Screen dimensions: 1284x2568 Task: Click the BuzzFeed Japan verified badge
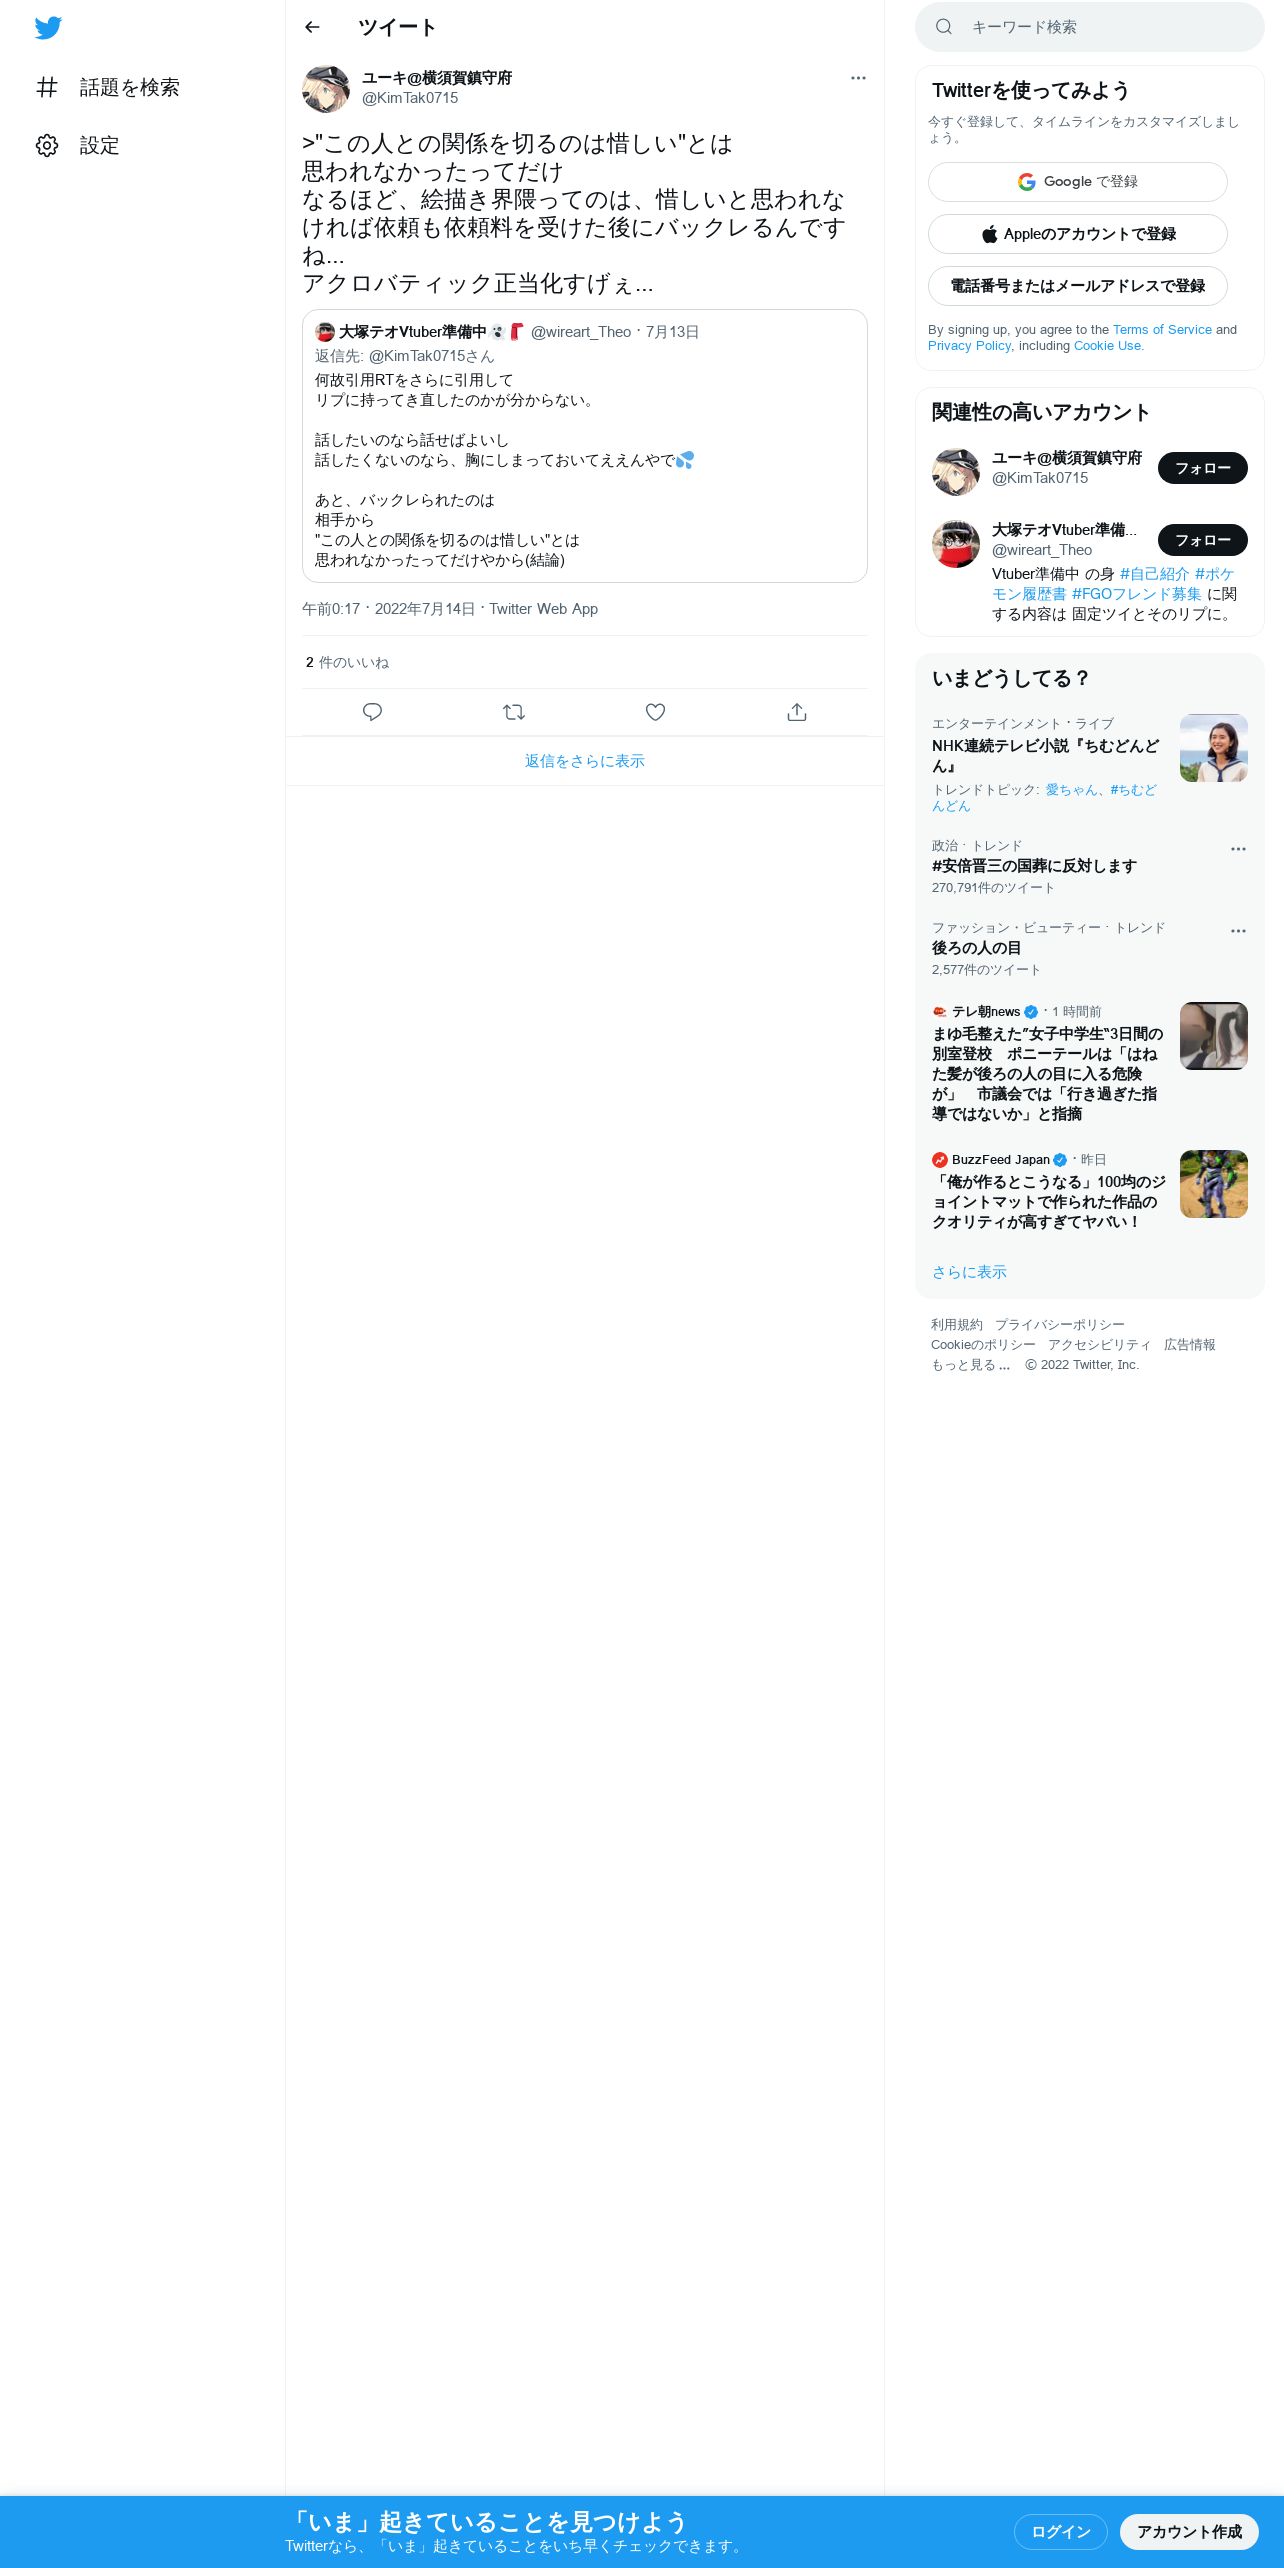tap(1060, 1160)
